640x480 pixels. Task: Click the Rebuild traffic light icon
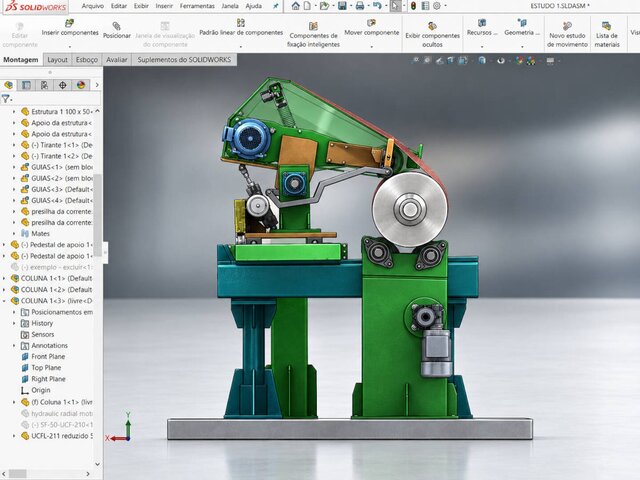[413, 6]
